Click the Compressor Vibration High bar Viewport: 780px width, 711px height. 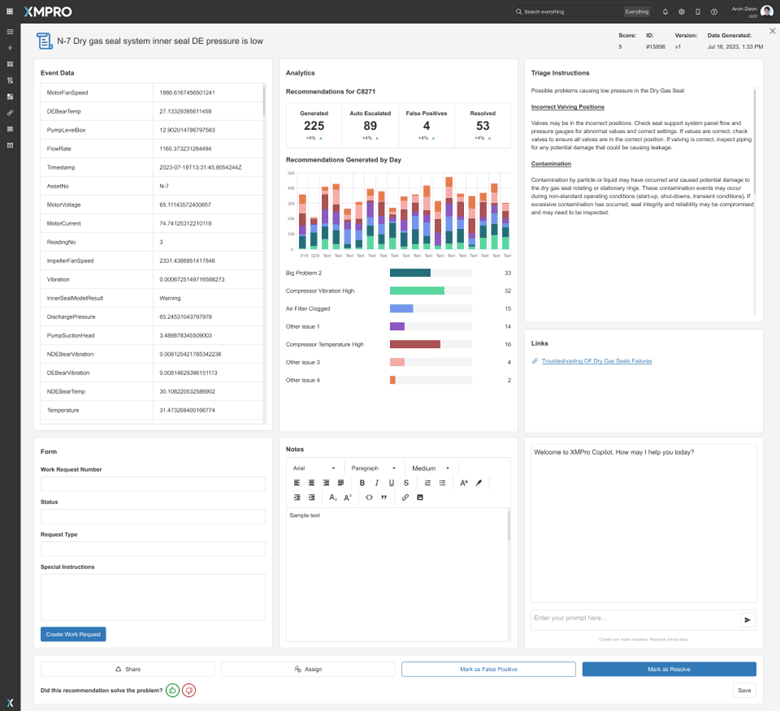click(x=417, y=291)
